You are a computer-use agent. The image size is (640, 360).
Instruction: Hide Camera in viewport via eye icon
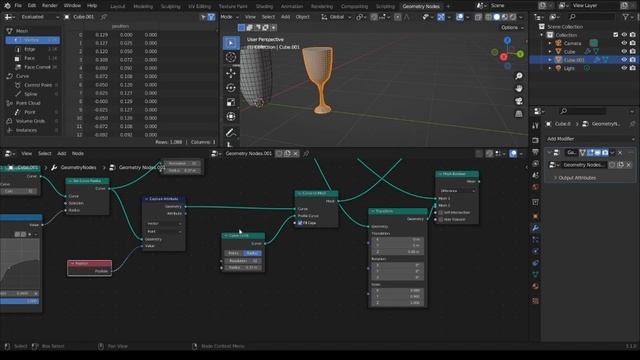click(624, 43)
